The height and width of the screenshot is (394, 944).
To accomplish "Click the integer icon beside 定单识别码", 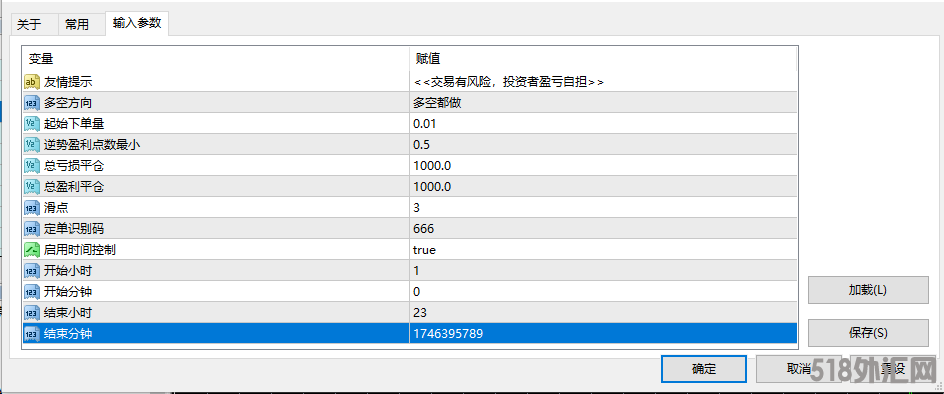I will click(32, 229).
